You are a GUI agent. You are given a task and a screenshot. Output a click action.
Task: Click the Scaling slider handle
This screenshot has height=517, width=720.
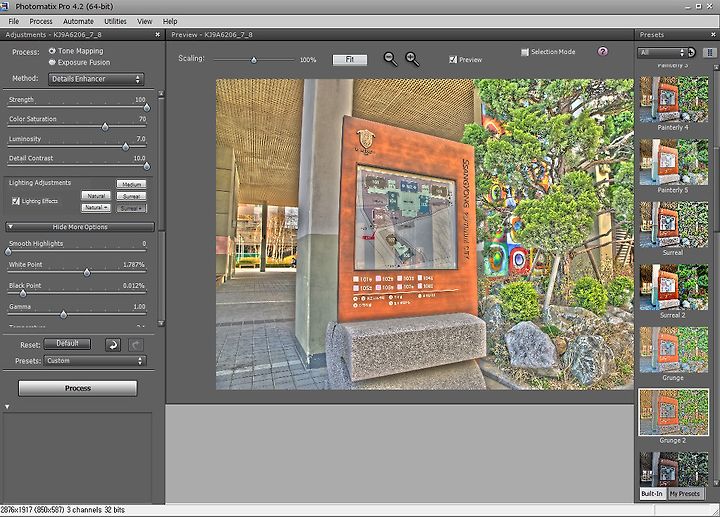[253, 60]
